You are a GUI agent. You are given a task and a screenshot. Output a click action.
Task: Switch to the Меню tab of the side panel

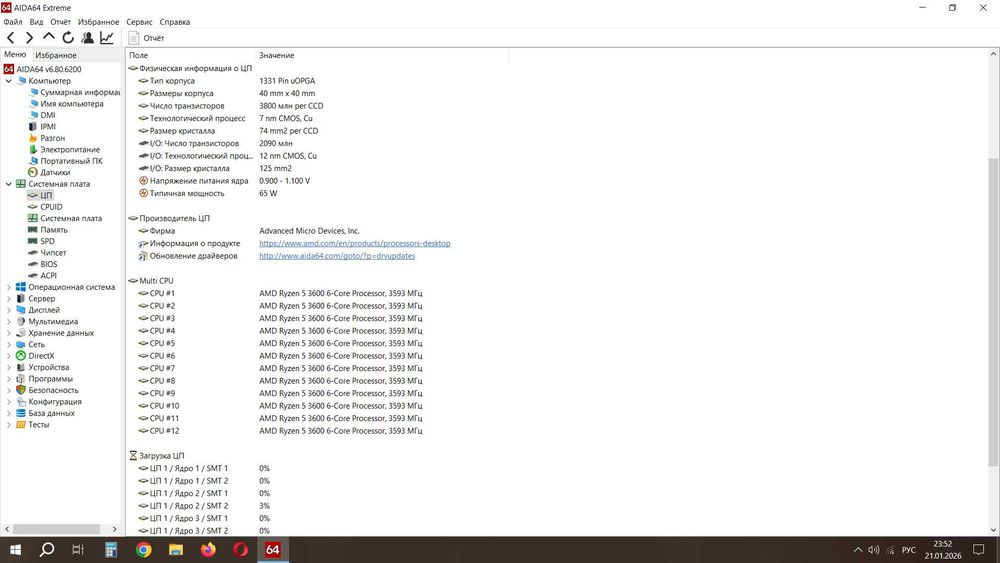[15, 55]
